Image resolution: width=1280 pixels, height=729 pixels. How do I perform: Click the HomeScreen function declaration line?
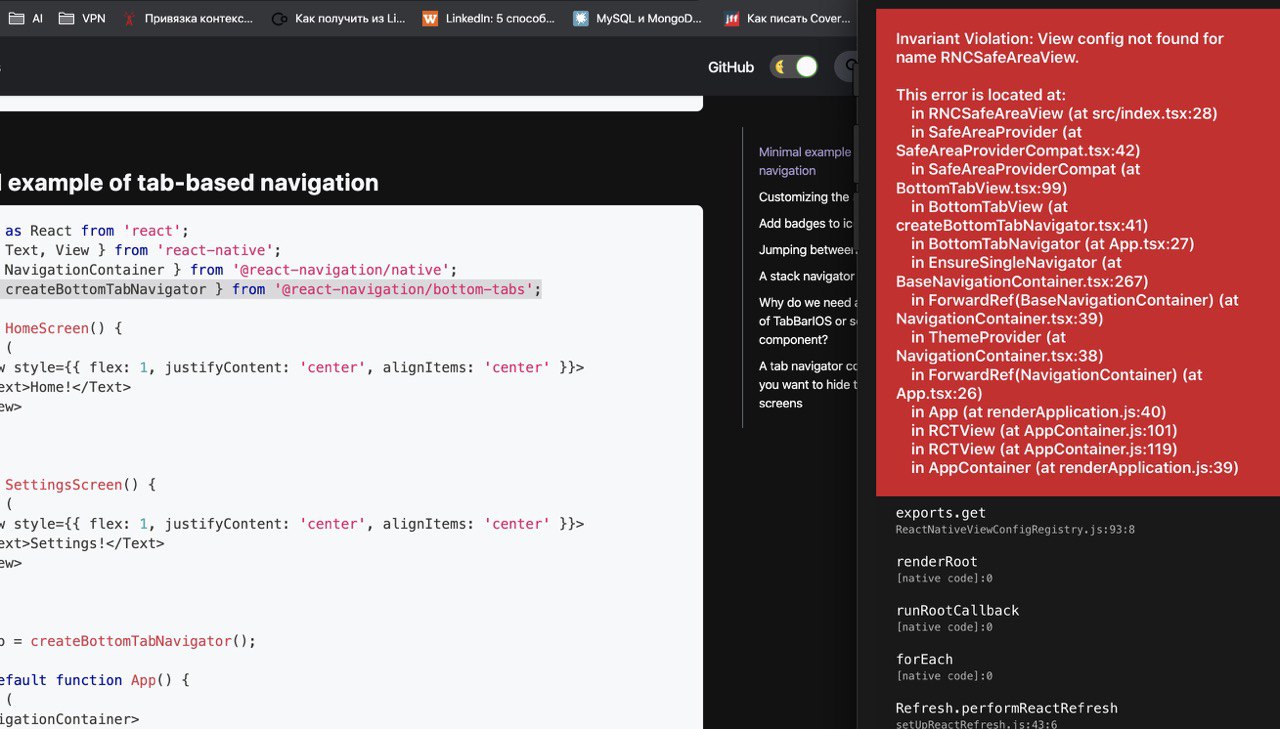[62, 328]
